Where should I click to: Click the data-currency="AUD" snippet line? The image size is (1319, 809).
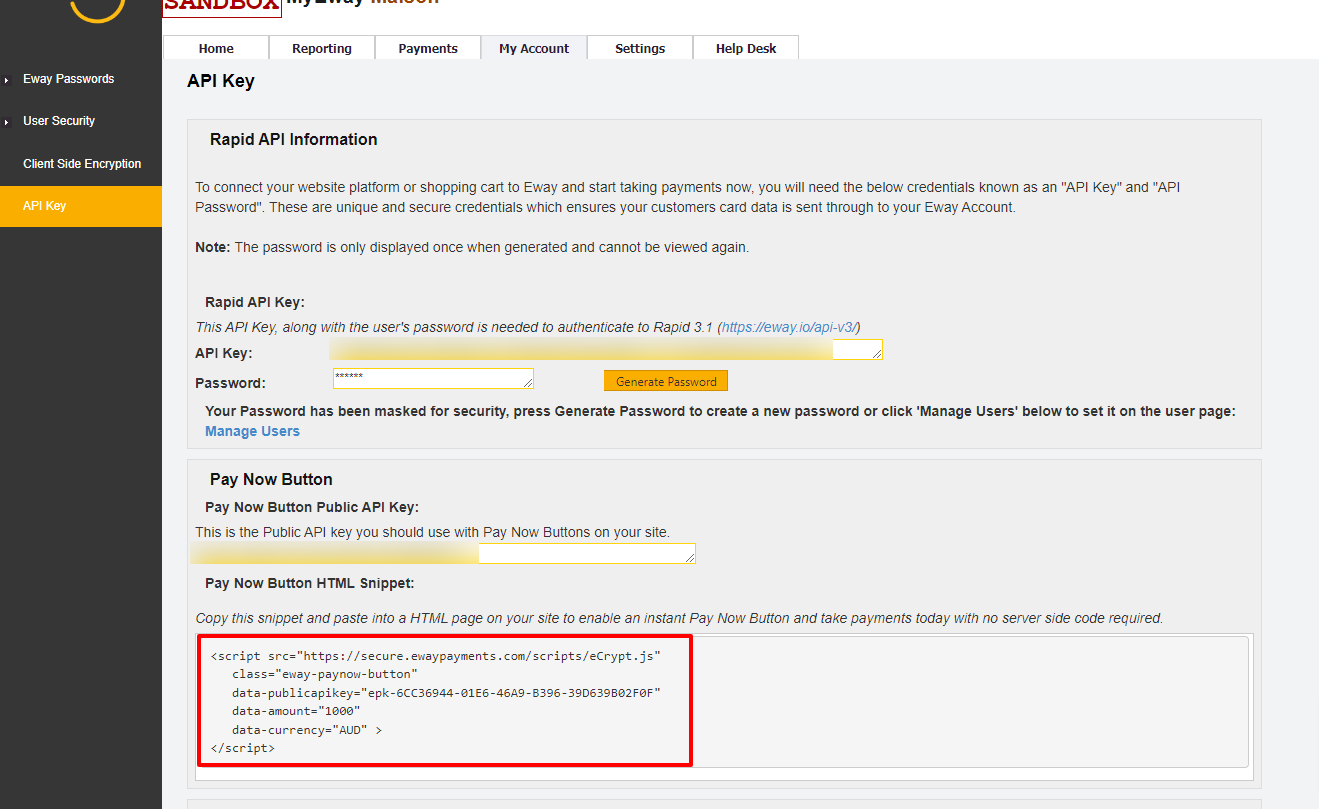(307, 730)
